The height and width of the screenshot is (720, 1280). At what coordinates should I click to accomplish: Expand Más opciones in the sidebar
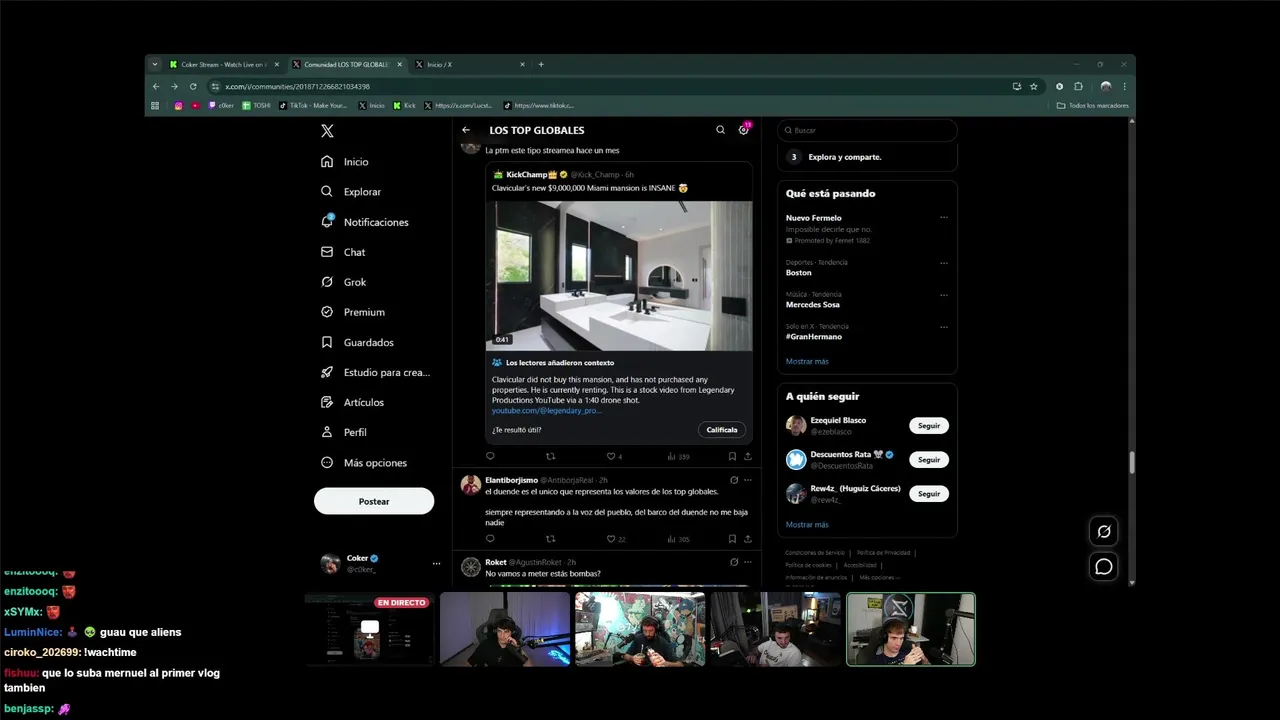364,463
